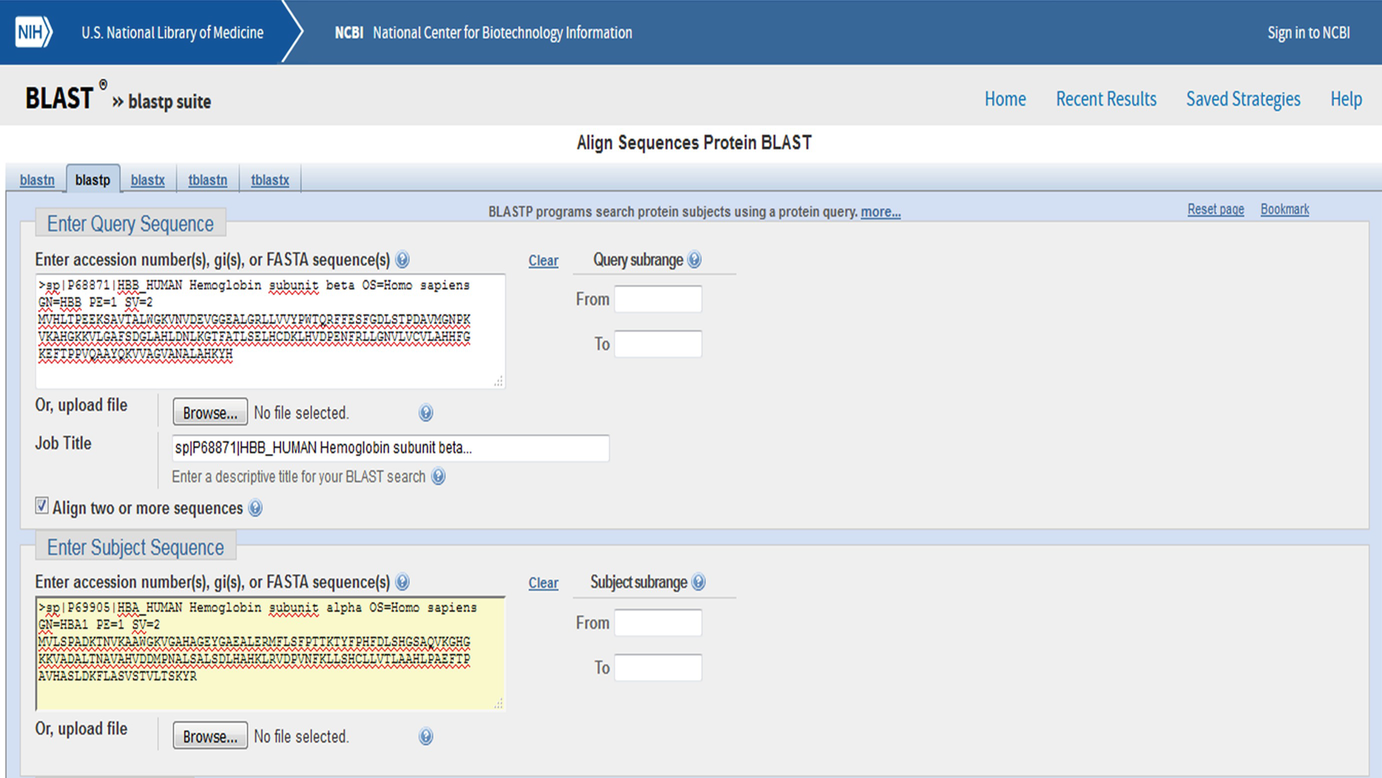Focus the Subject subrange From field
This screenshot has width=1382, height=778.
658,623
